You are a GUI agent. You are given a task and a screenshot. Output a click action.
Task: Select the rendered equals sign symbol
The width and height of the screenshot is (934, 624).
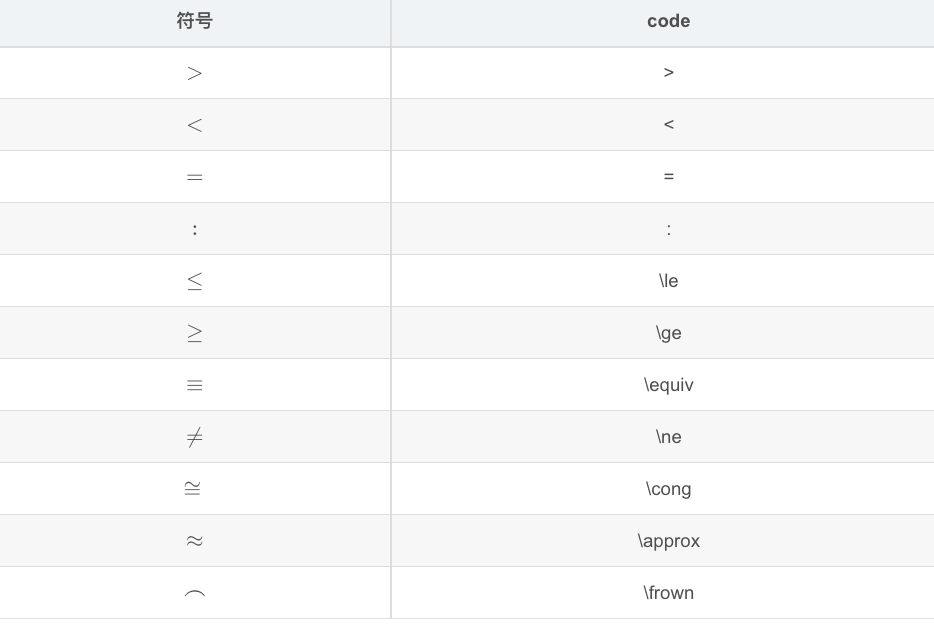194,177
